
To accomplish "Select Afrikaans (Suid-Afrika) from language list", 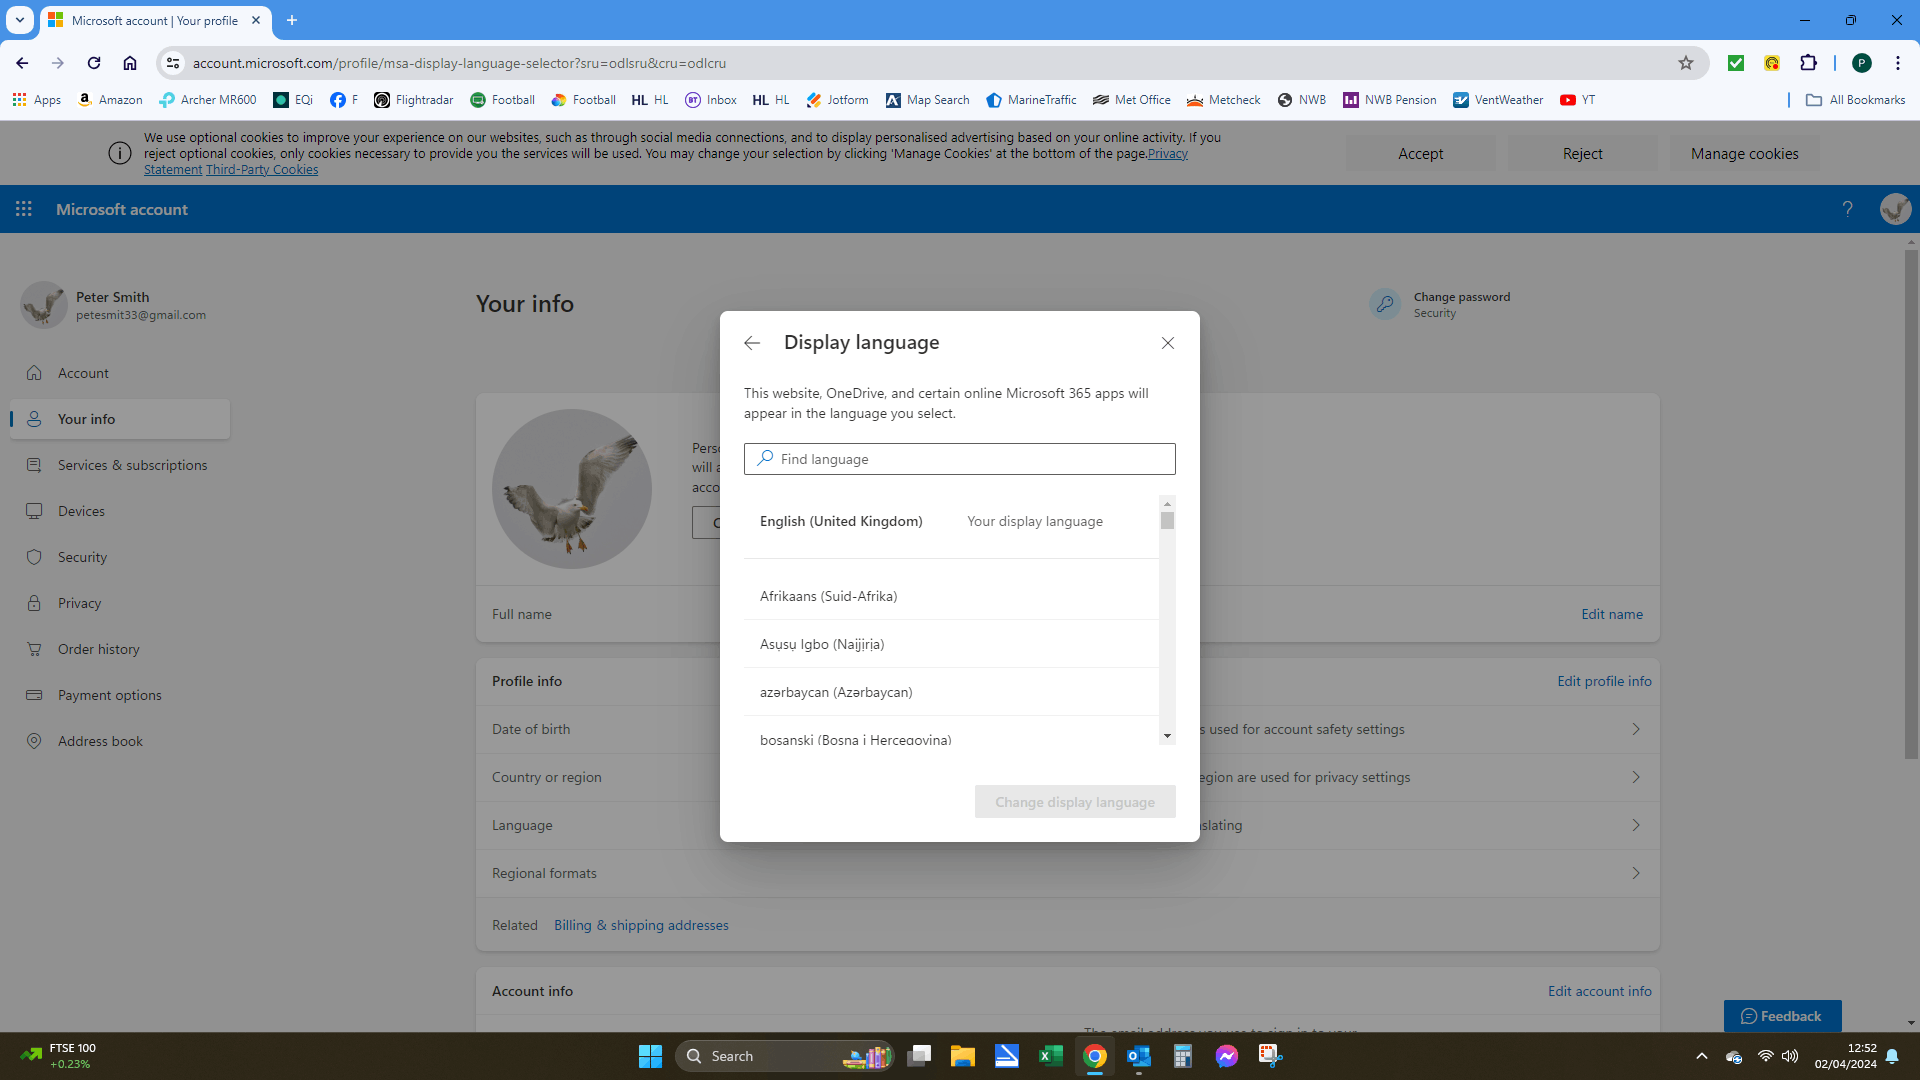I will pos(828,596).
